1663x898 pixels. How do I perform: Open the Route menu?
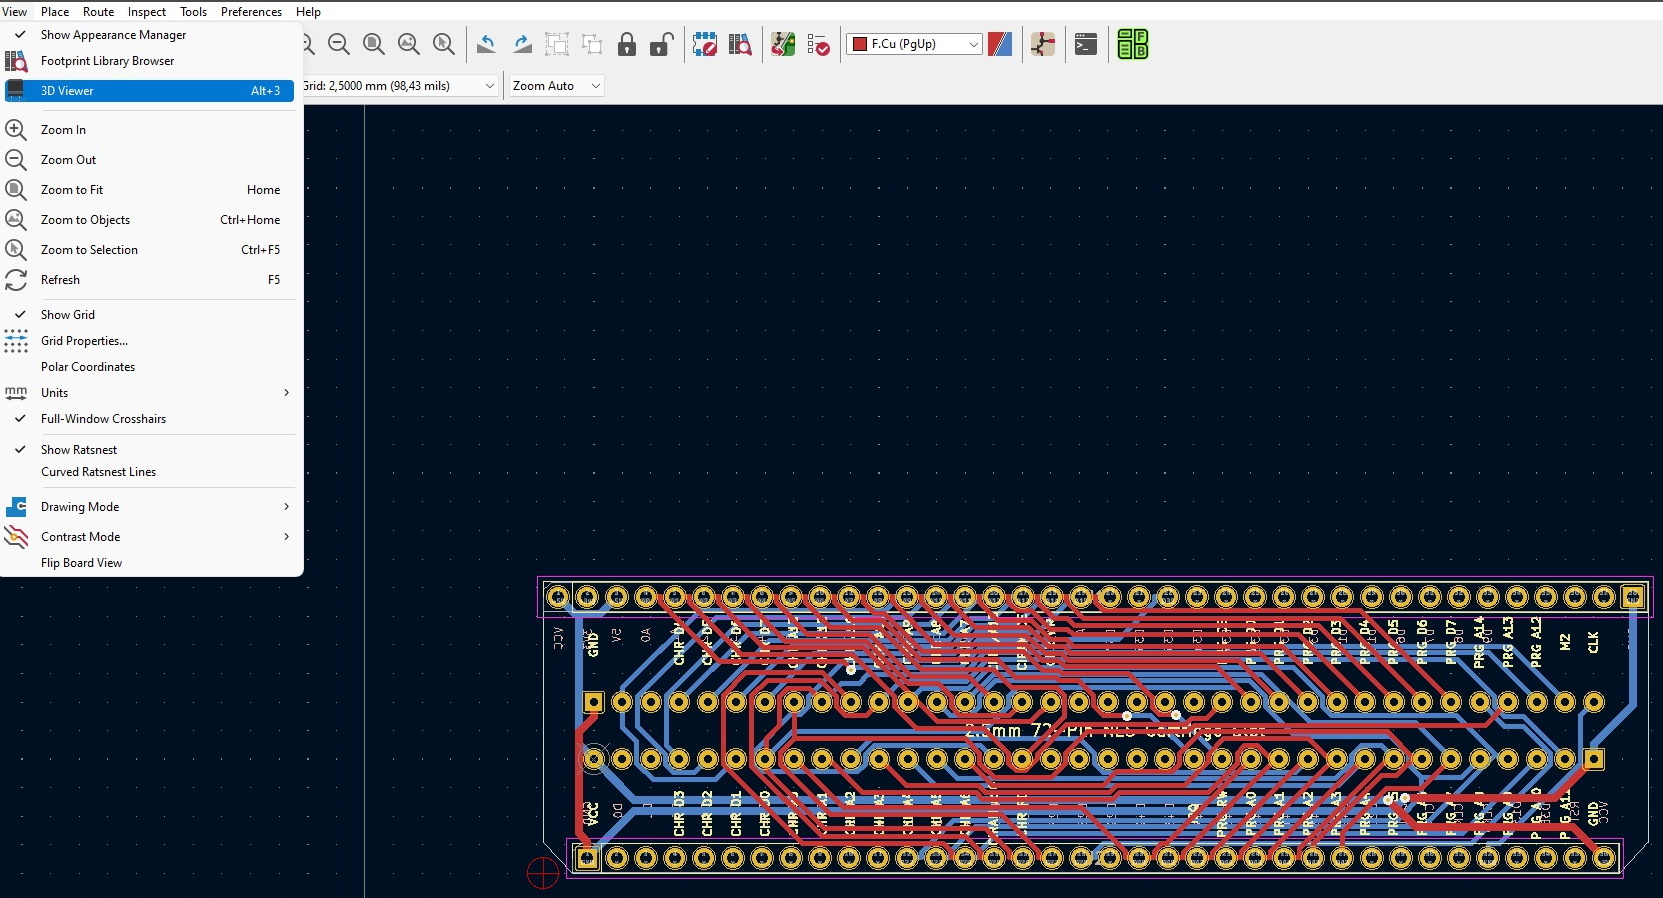tap(98, 12)
